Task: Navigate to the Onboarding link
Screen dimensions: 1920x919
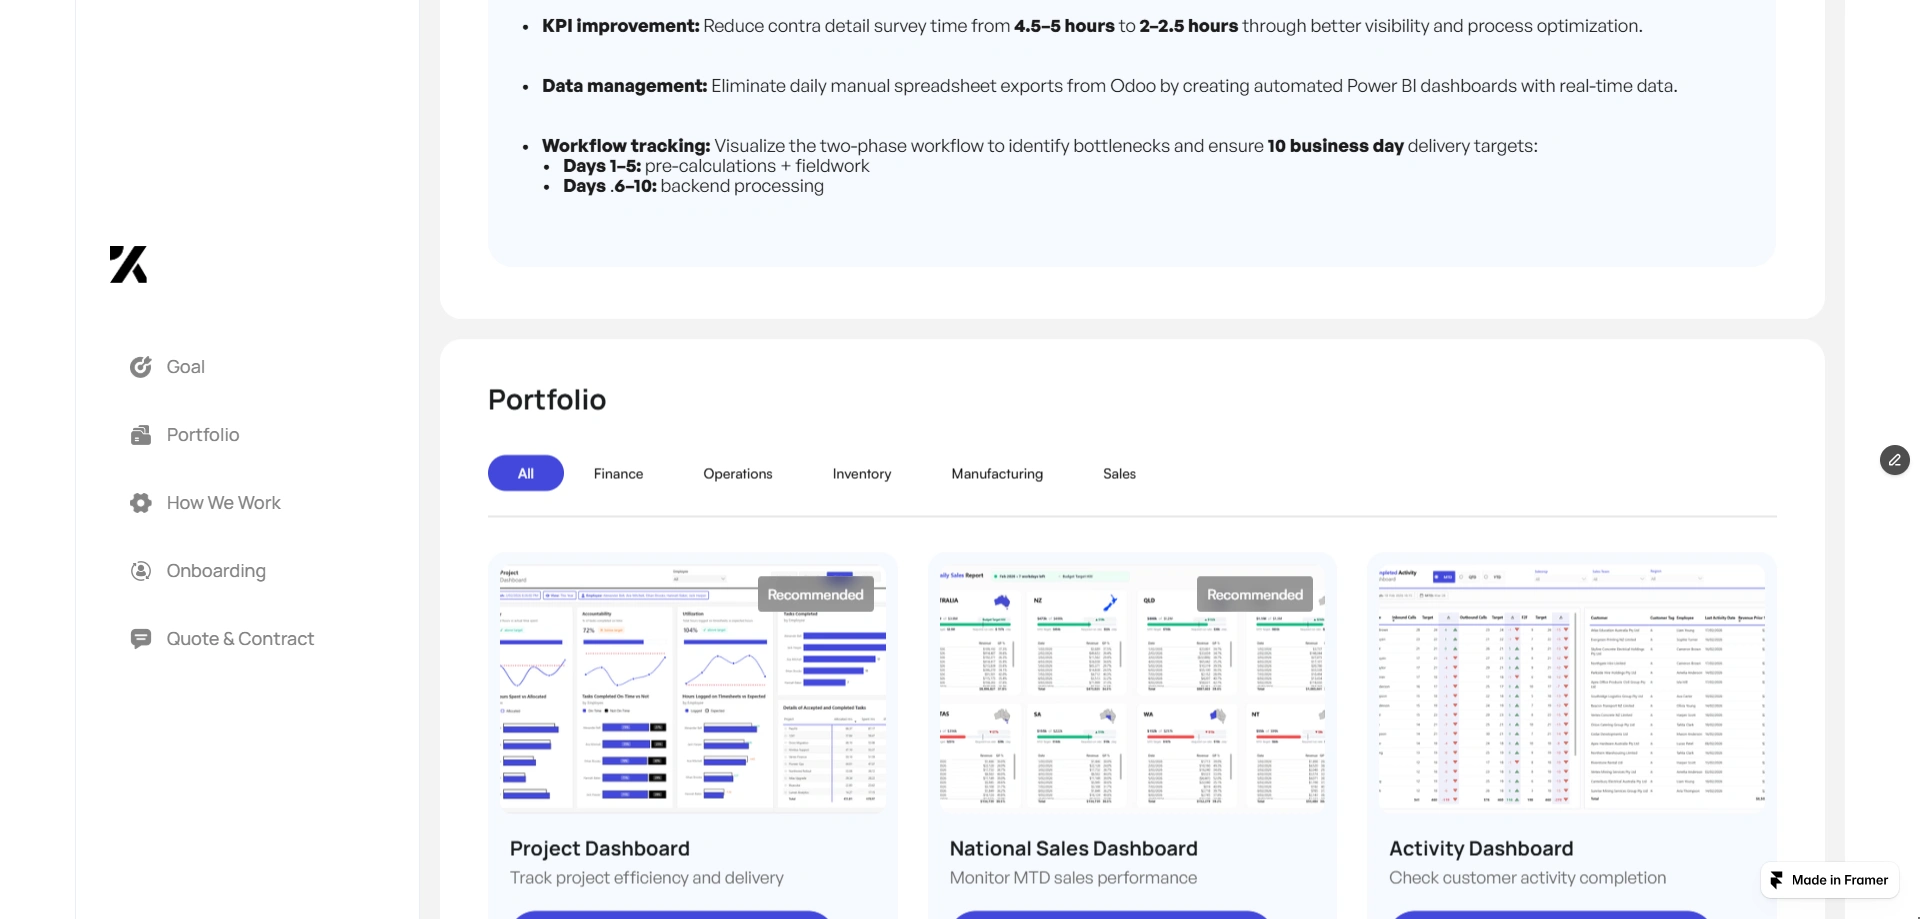Action: point(216,571)
